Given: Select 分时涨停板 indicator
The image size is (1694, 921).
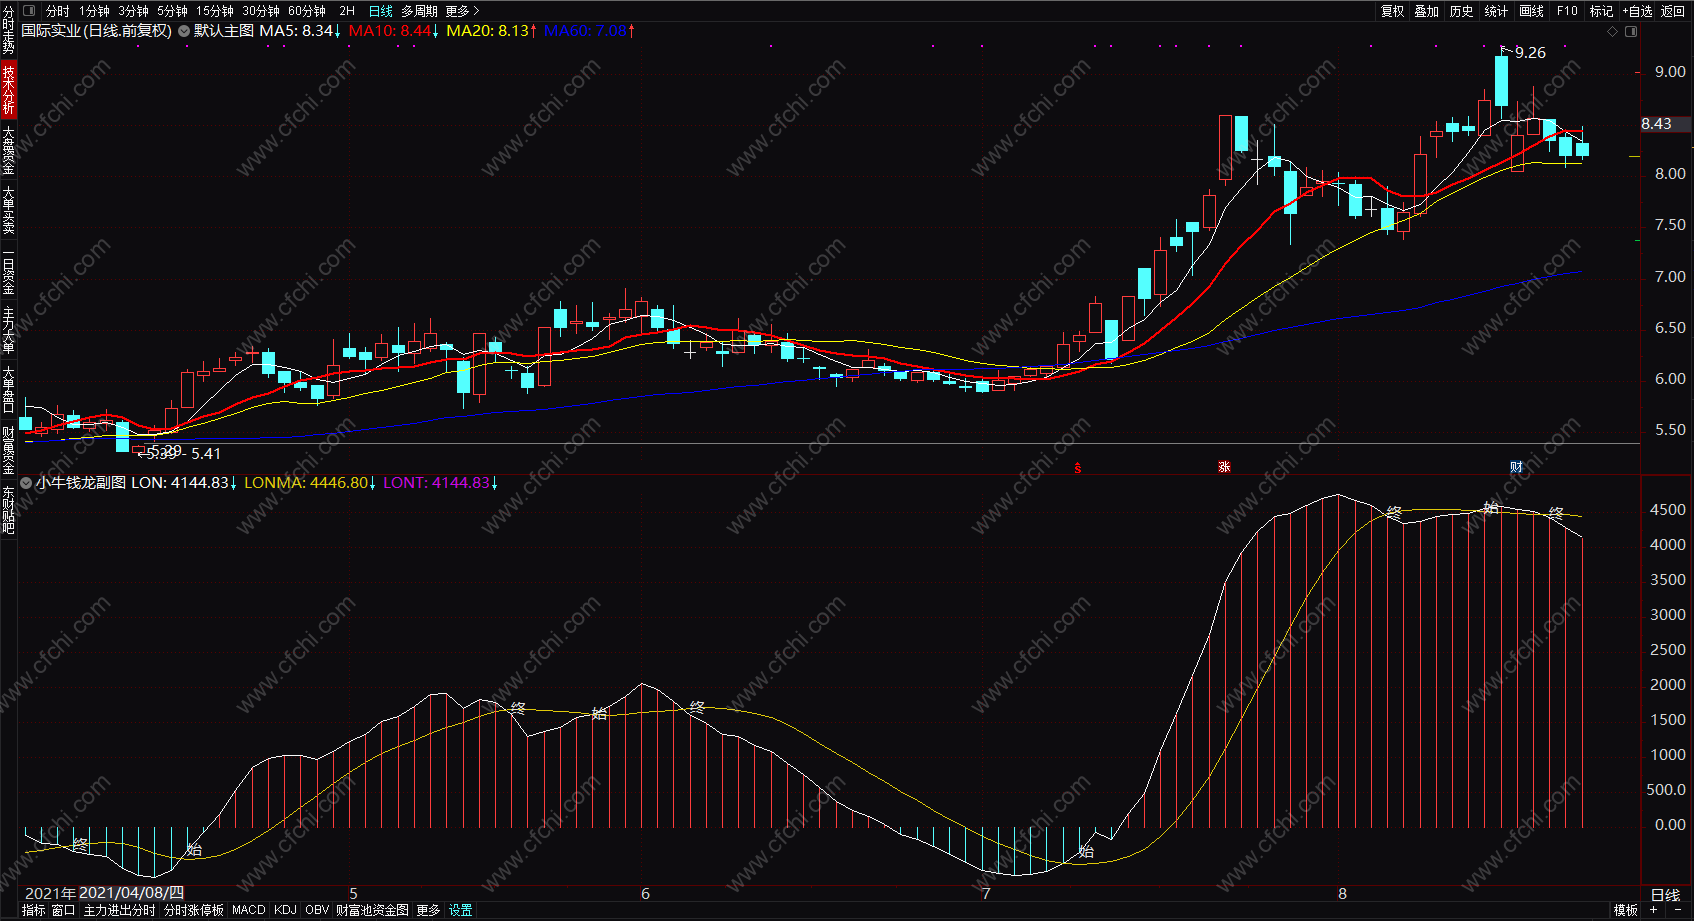Looking at the screenshot, I should coord(194,911).
